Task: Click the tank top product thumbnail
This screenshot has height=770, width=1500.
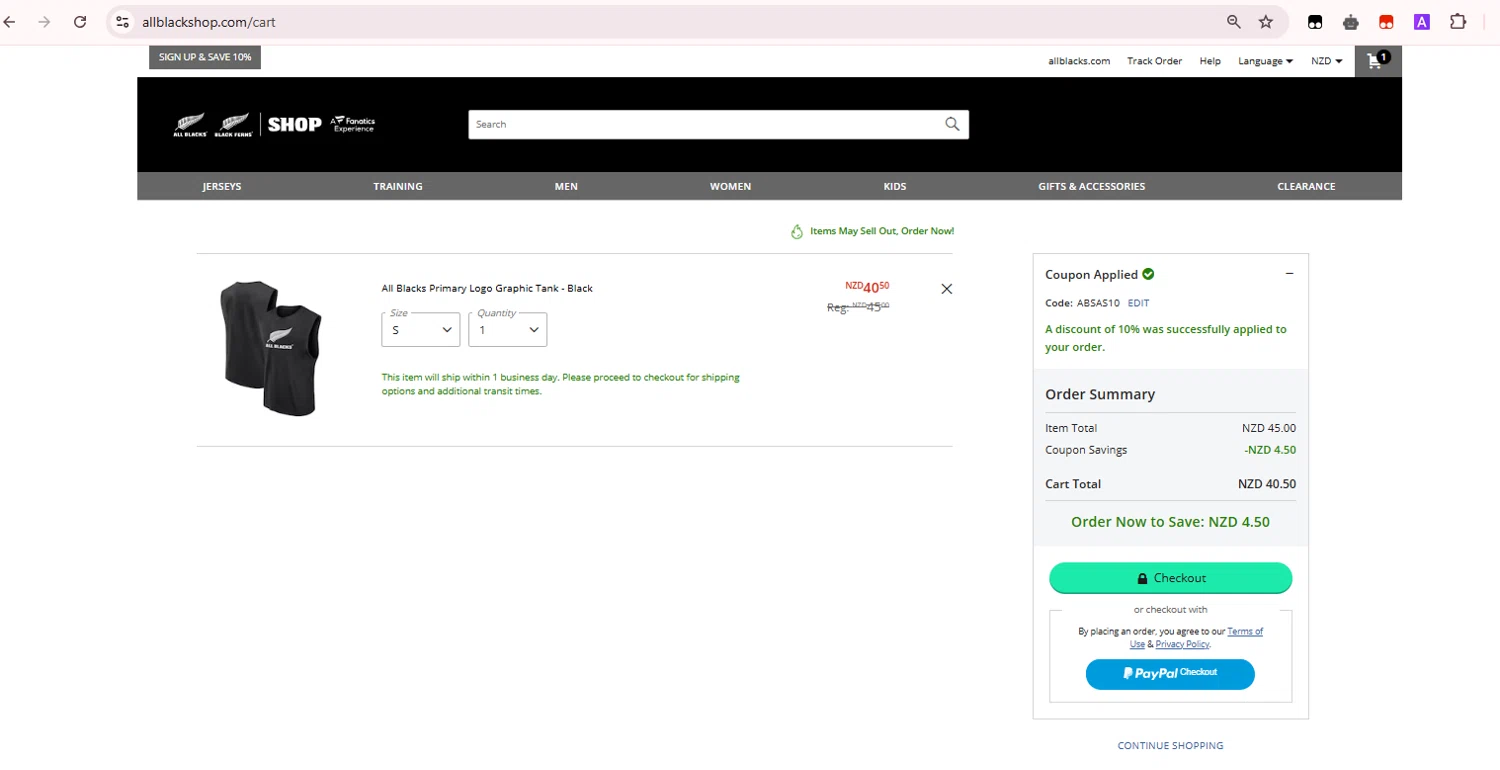Action: tap(272, 348)
